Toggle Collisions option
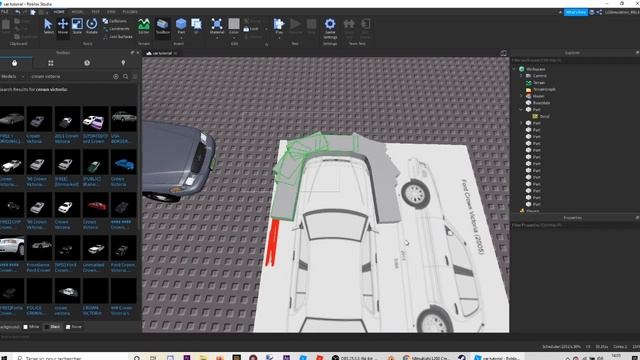Viewport: 640px width, 360px height. click(115, 21)
